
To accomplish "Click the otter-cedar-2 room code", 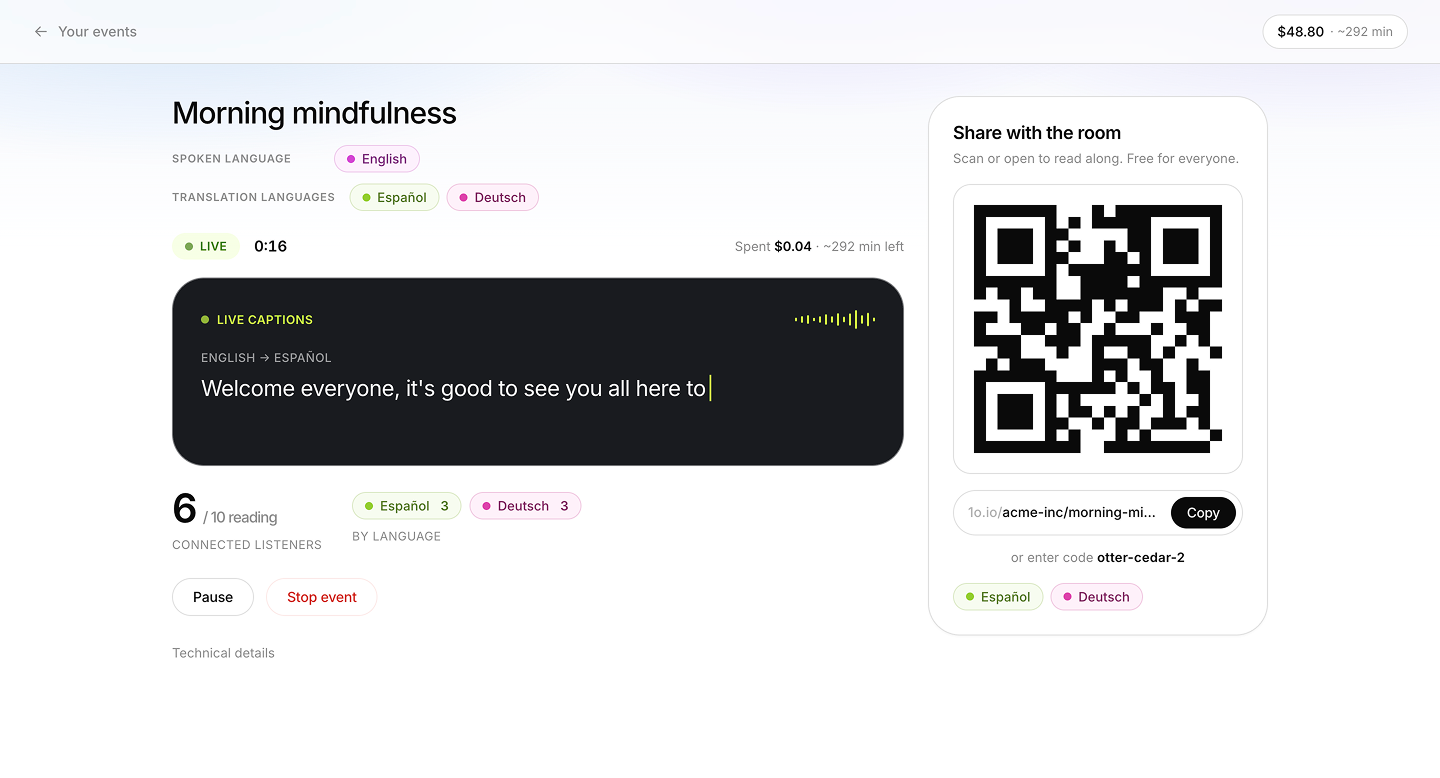I will point(1141,557).
